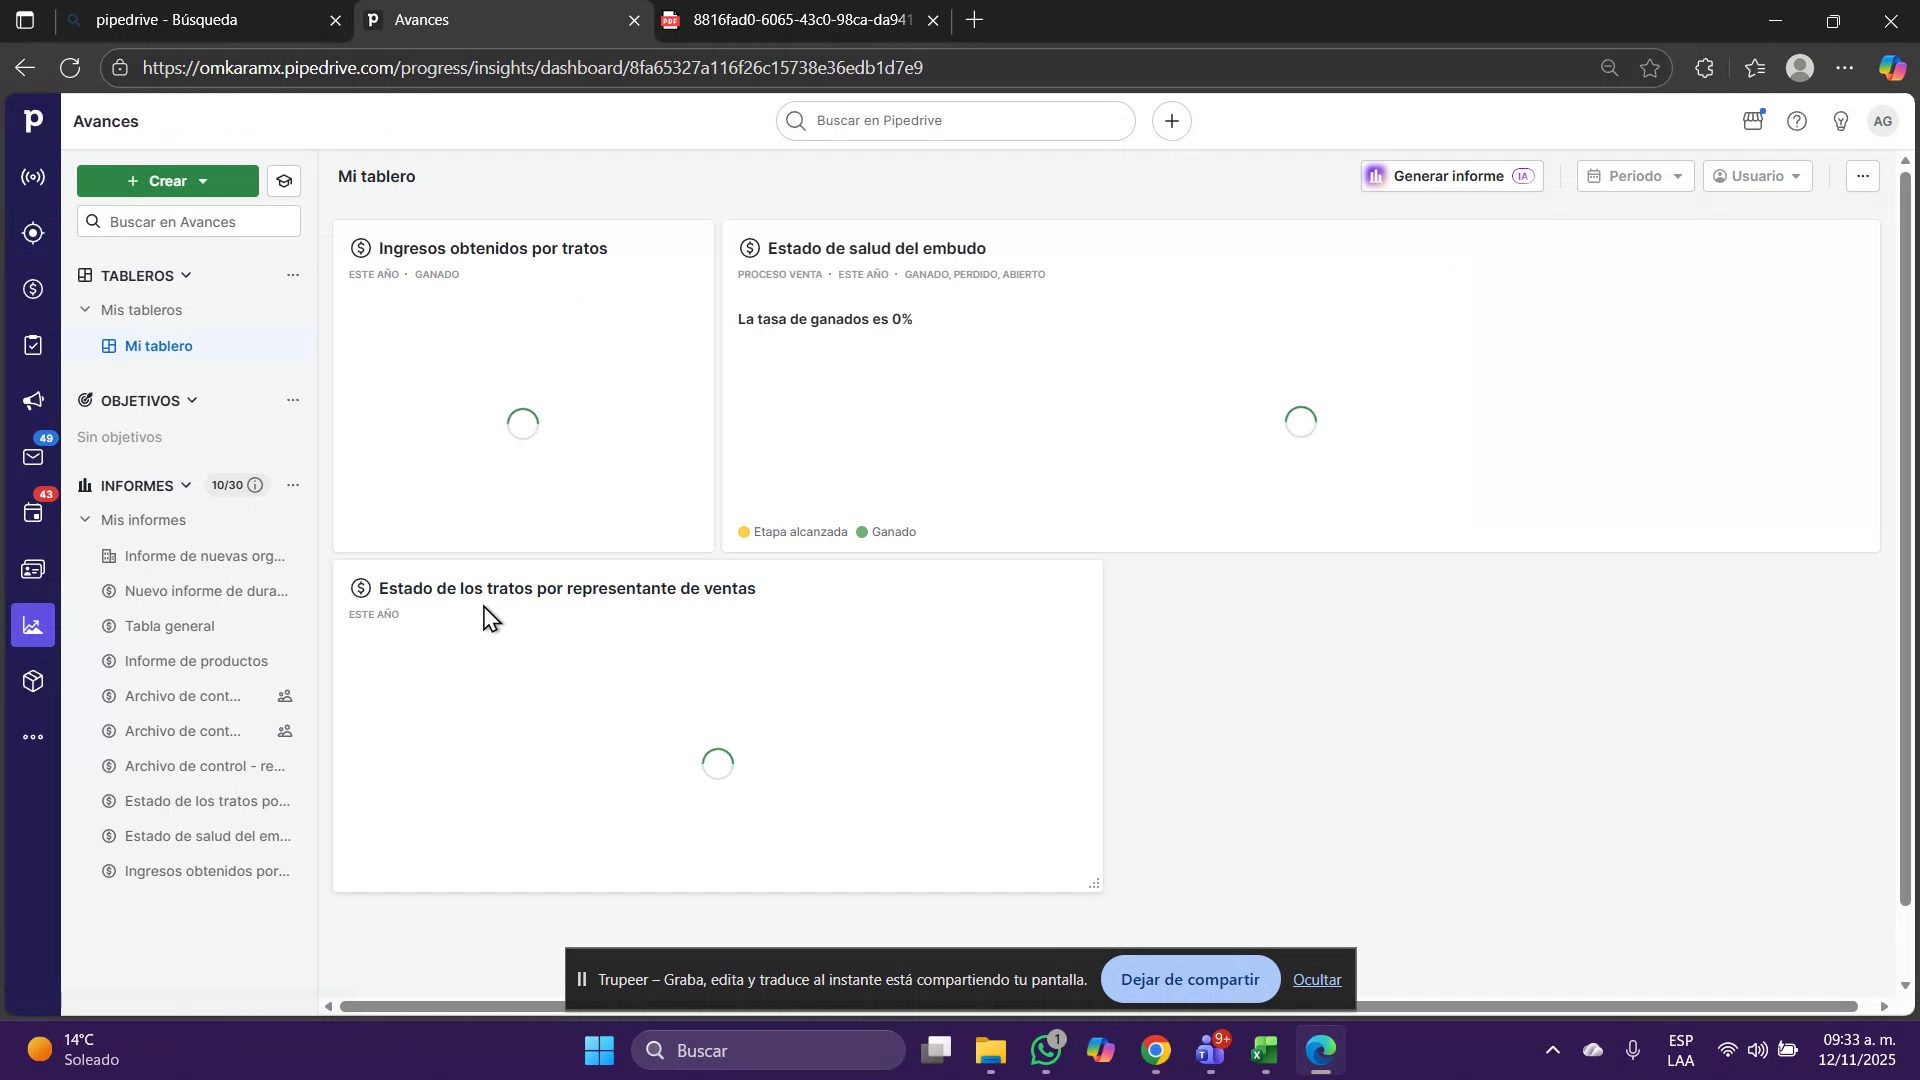Open the Pipedrive Marketplace storefront icon
The width and height of the screenshot is (1920, 1080).
point(1751,120)
